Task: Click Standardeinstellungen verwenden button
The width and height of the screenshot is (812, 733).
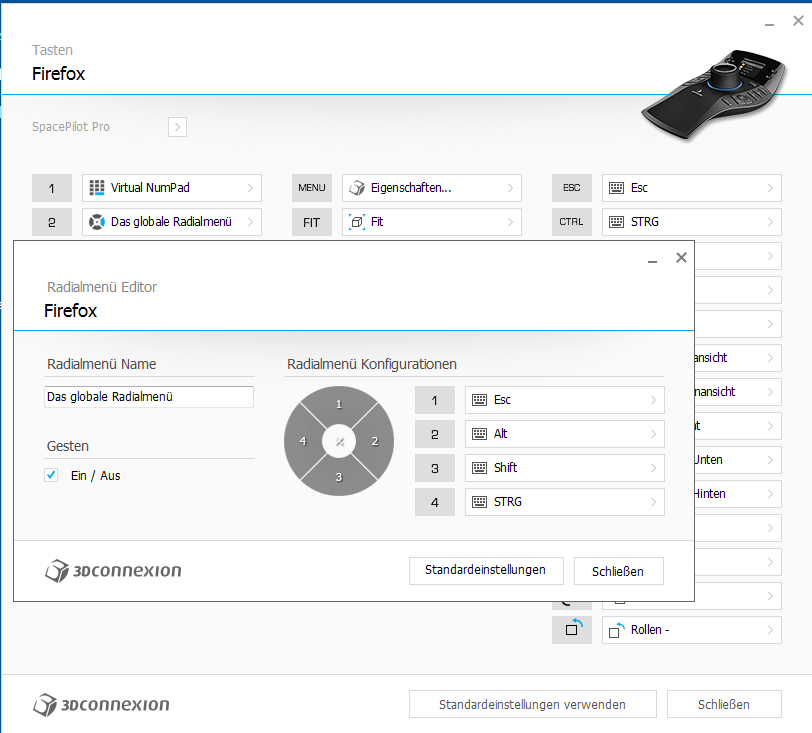Action: pos(532,704)
